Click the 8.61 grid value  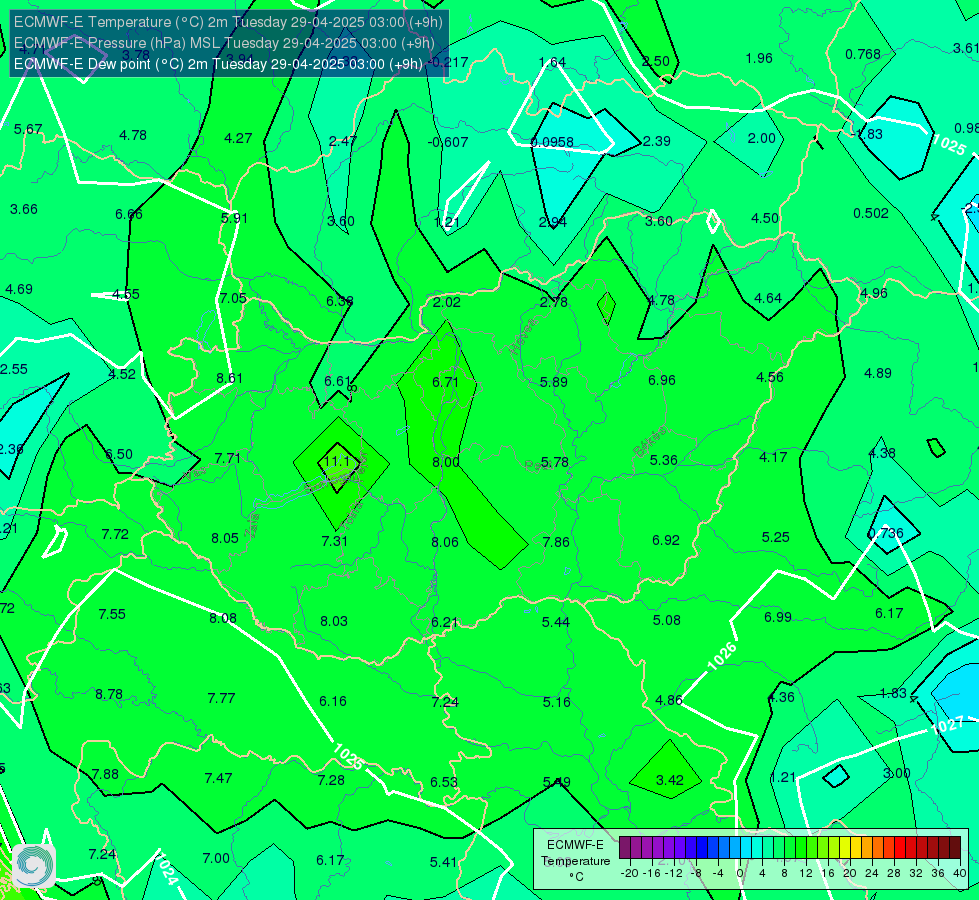(229, 378)
